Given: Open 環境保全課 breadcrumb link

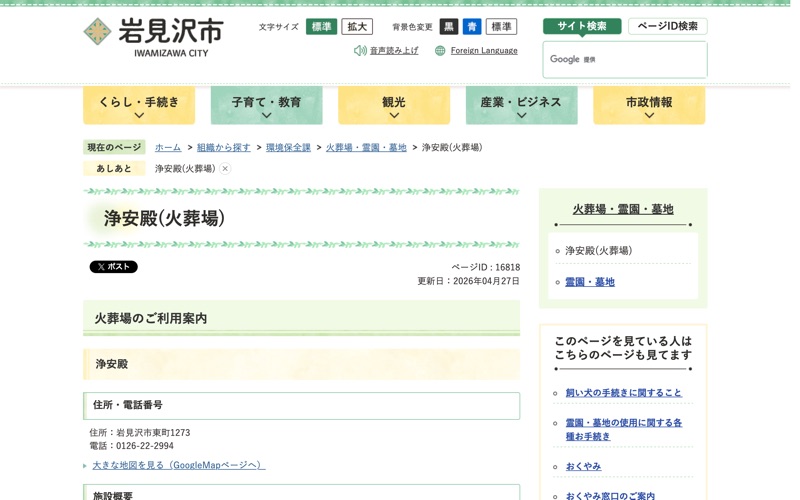Looking at the screenshot, I should pyautogui.click(x=288, y=147).
